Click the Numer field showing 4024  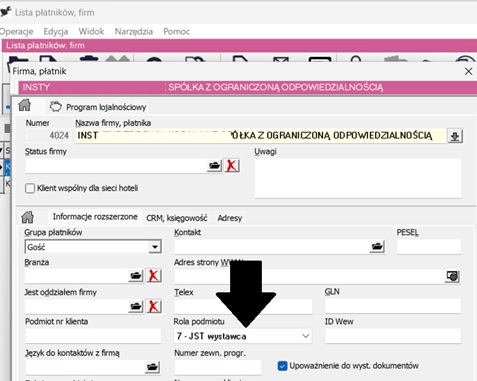(48, 136)
